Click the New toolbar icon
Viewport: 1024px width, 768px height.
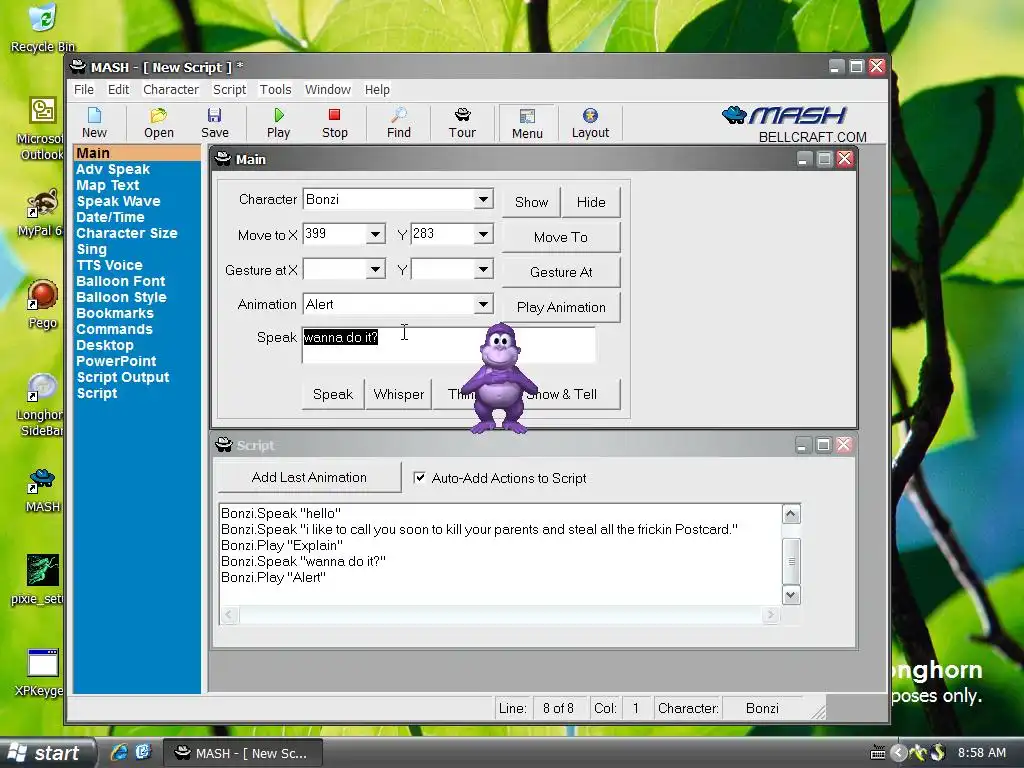click(x=94, y=123)
